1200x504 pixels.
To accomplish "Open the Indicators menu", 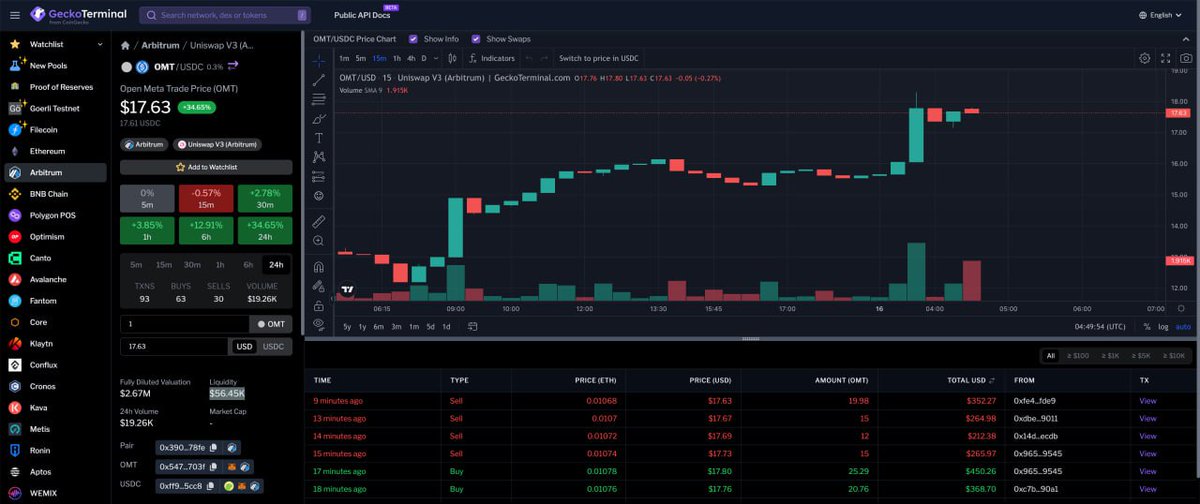I will click(x=491, y=58).
